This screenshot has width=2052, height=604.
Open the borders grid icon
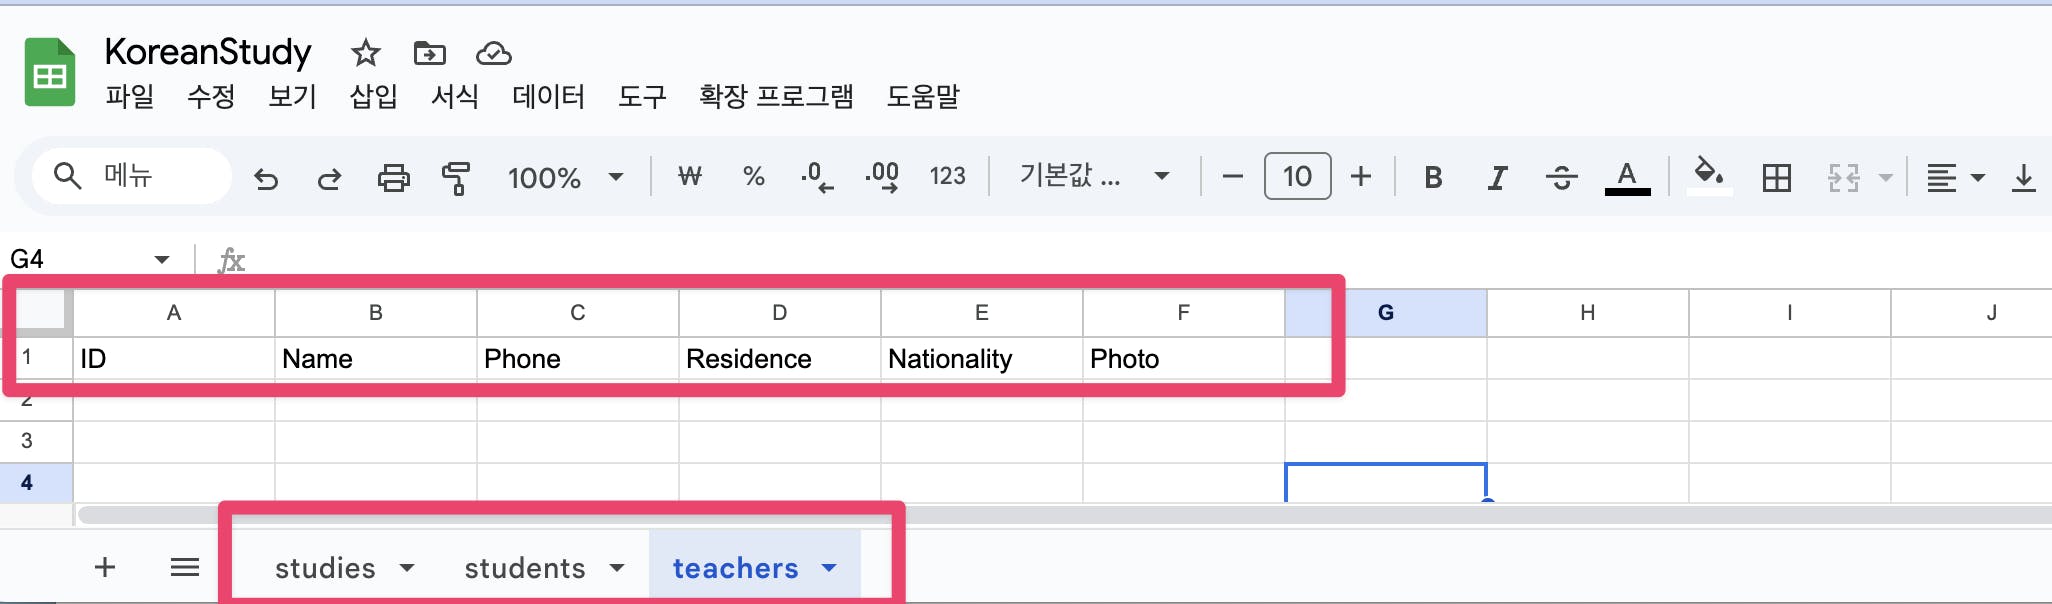coord(1776,178)
